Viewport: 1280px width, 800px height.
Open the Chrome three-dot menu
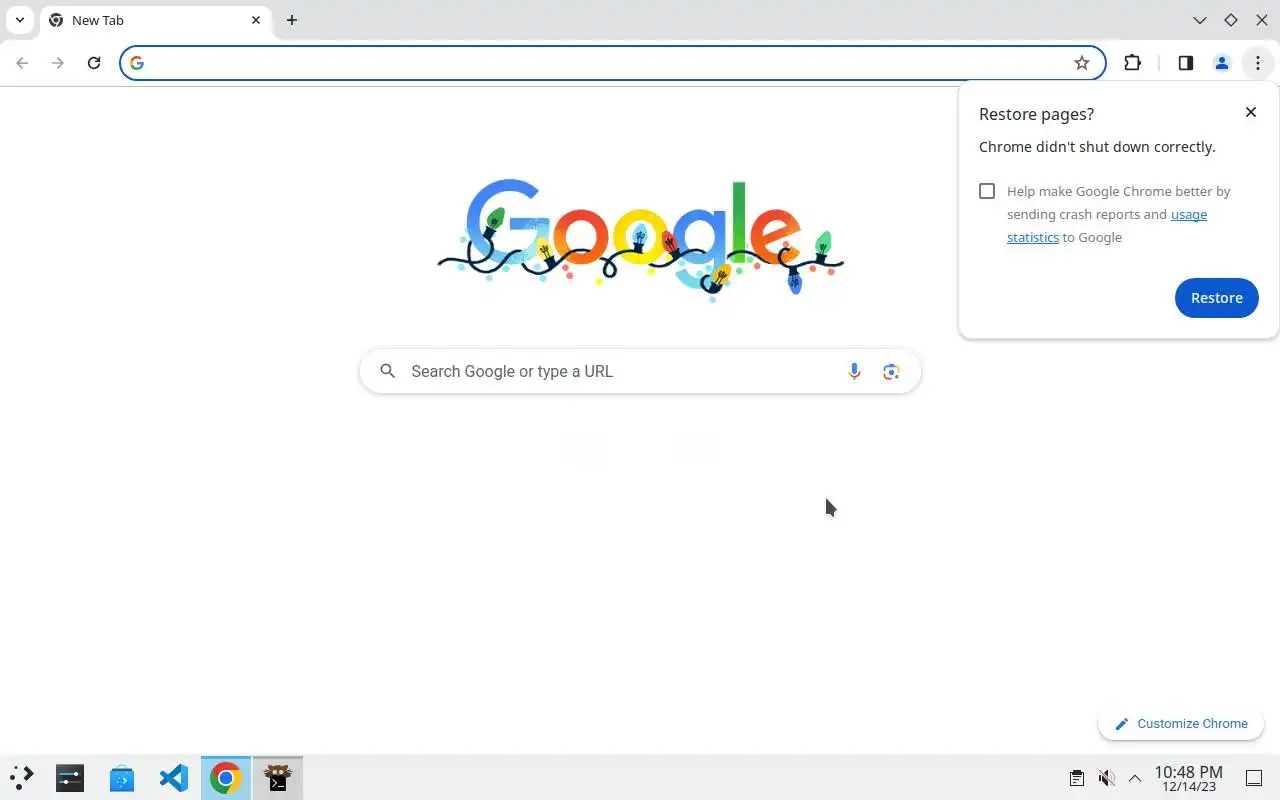(1257, 63)
